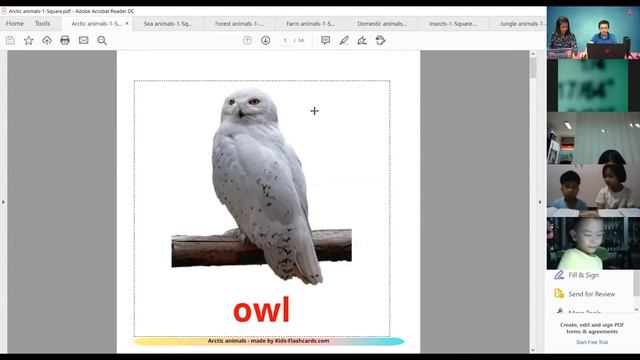This screenshot has width=640, height=360.
Task: Open Fill & Sign tool
Action: coord(584,275)
